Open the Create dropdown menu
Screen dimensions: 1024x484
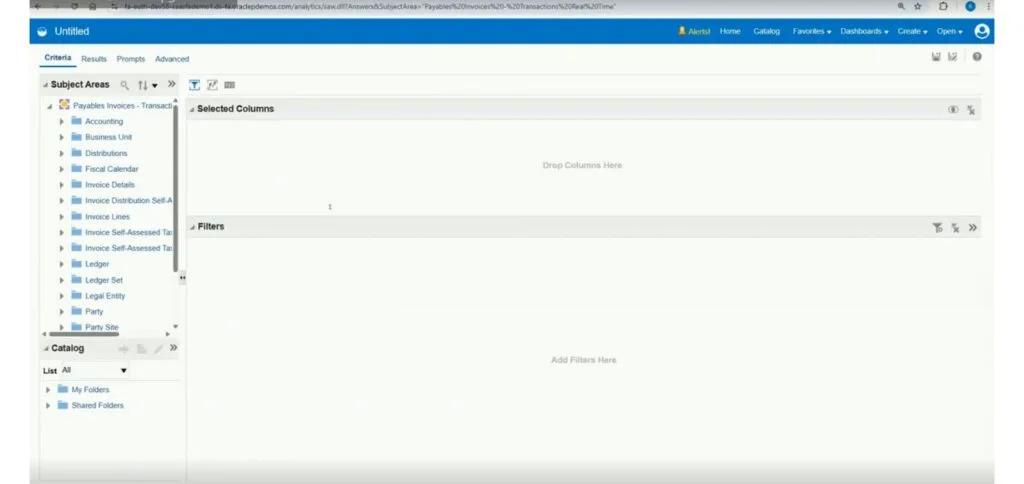pos(912,31)
